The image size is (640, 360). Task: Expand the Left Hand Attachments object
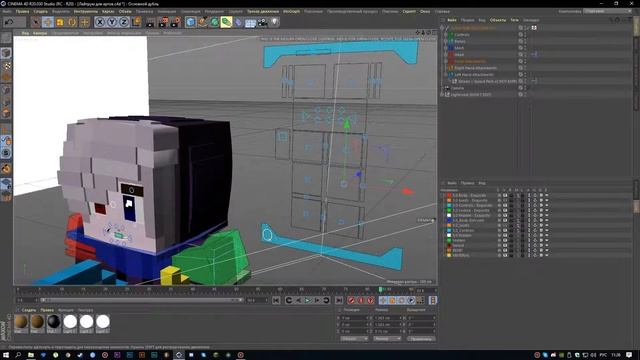click(445, 75)
